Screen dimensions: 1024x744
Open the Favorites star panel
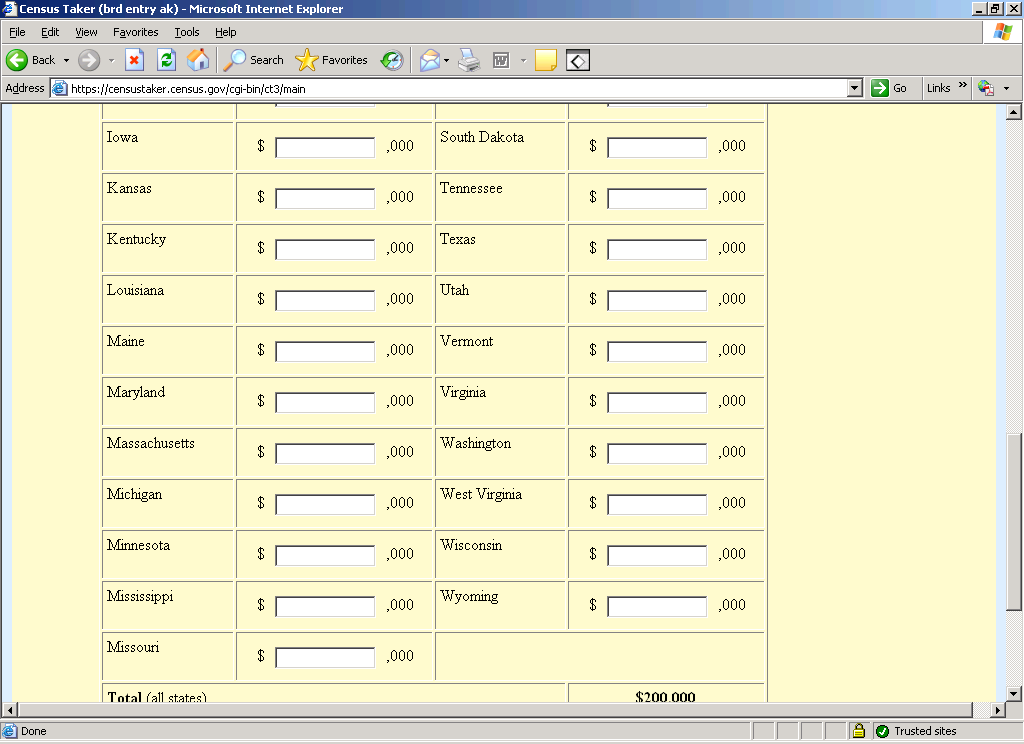(x=332, y=60)
